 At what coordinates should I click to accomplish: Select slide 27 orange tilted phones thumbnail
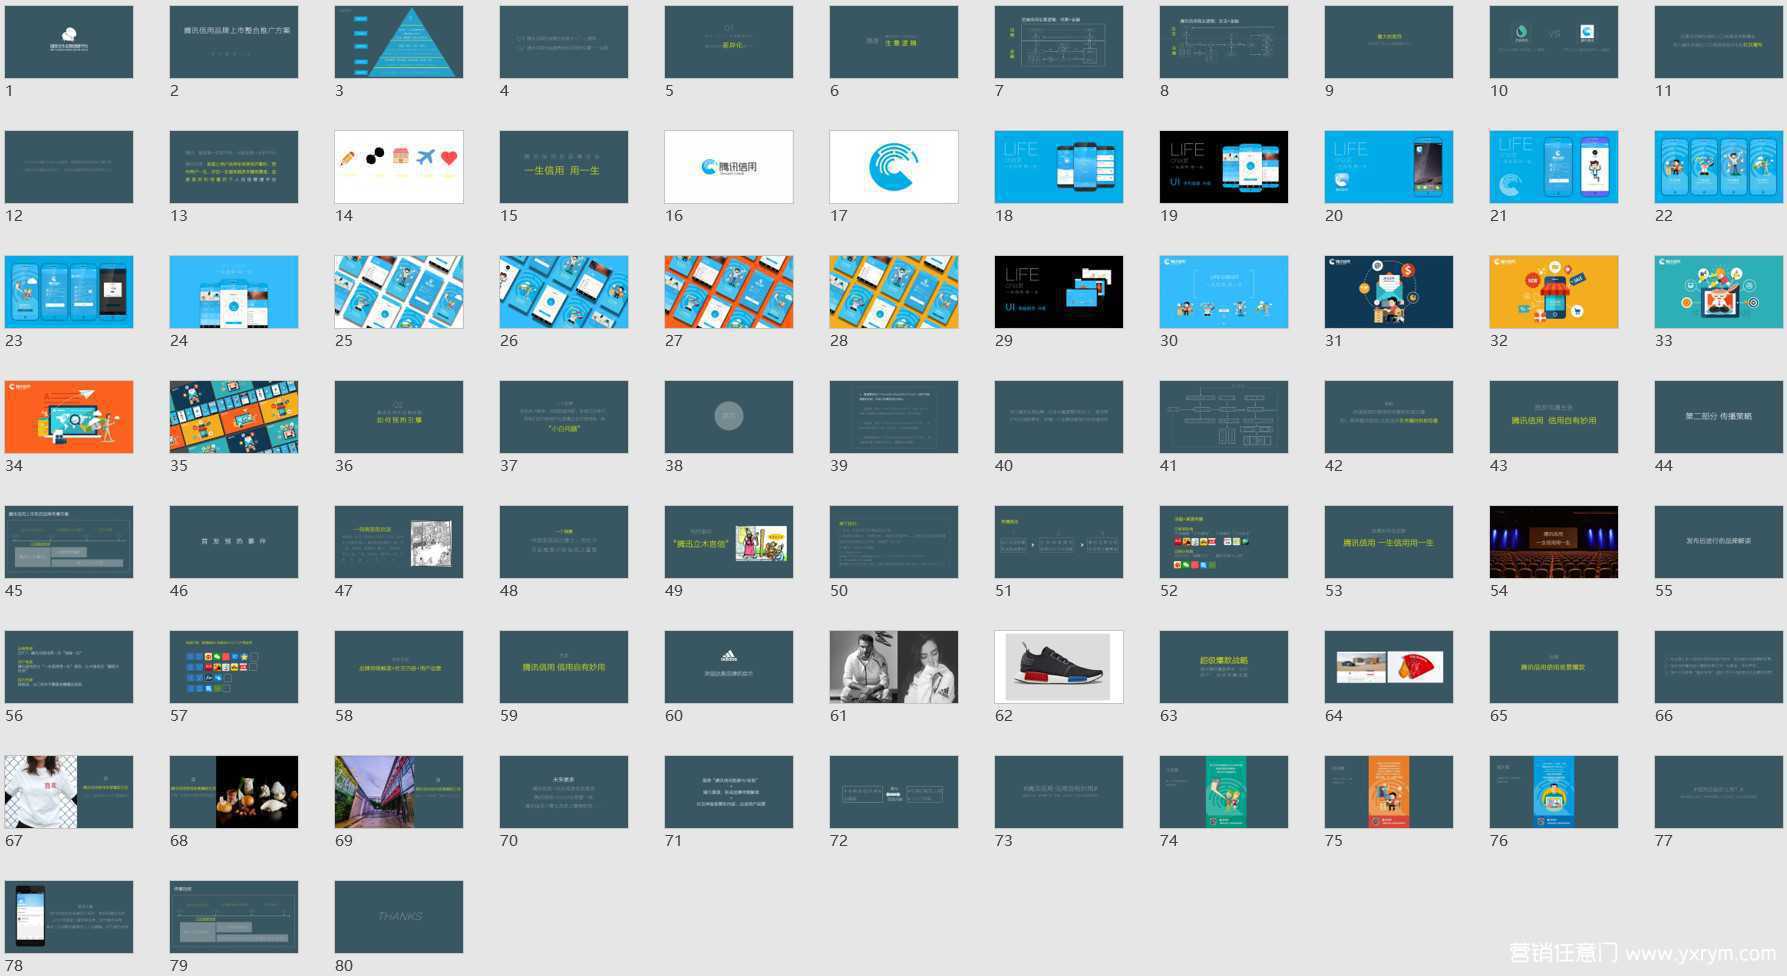pyautogui.click(x=729, y=292)
